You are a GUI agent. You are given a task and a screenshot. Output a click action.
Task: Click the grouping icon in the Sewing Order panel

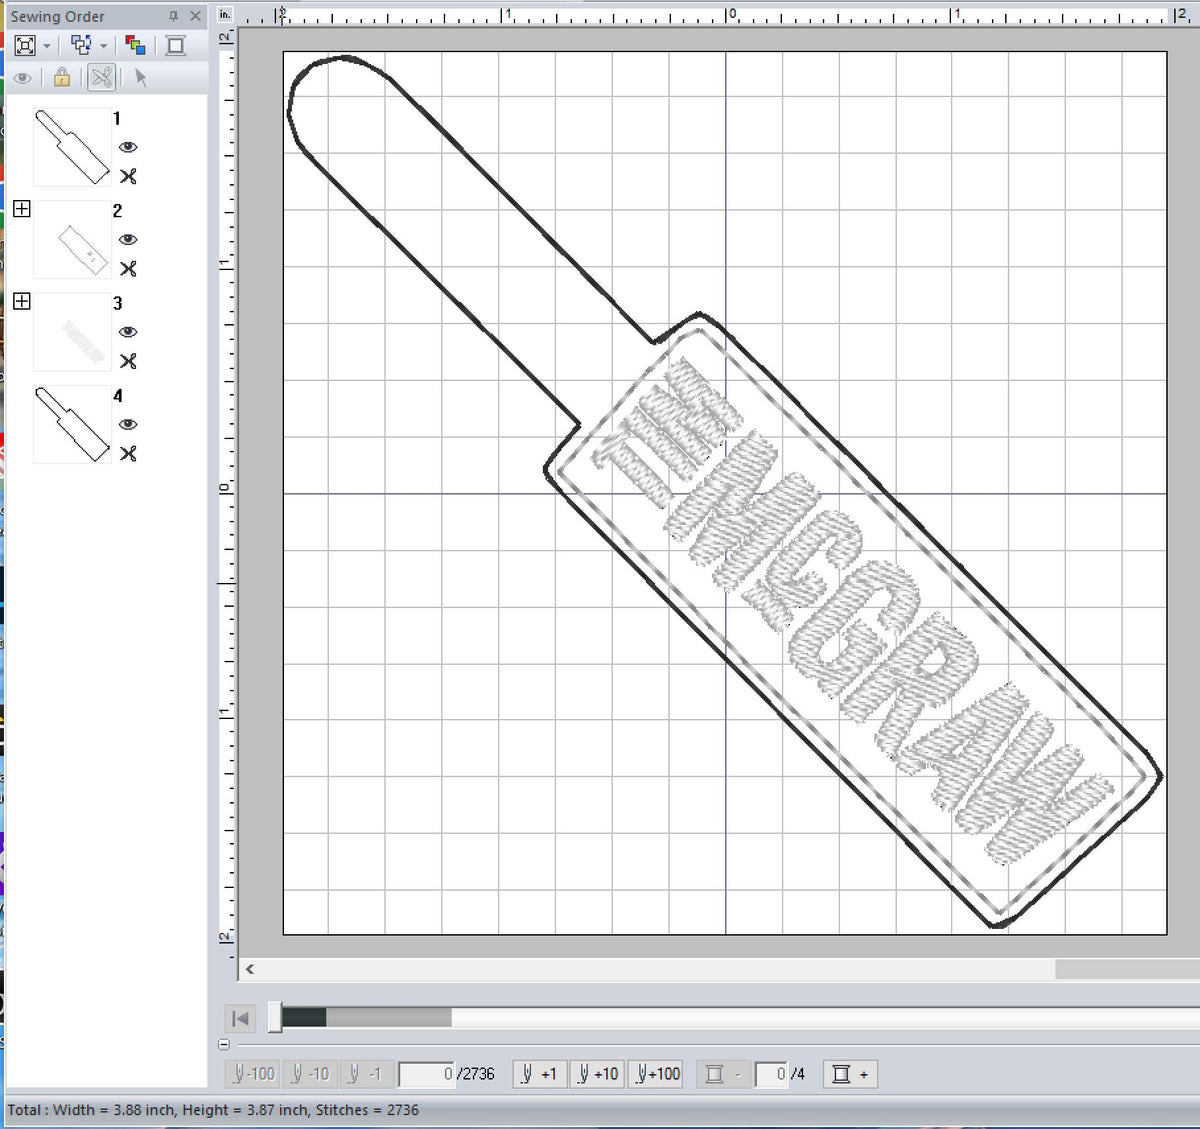coord(82,45)
